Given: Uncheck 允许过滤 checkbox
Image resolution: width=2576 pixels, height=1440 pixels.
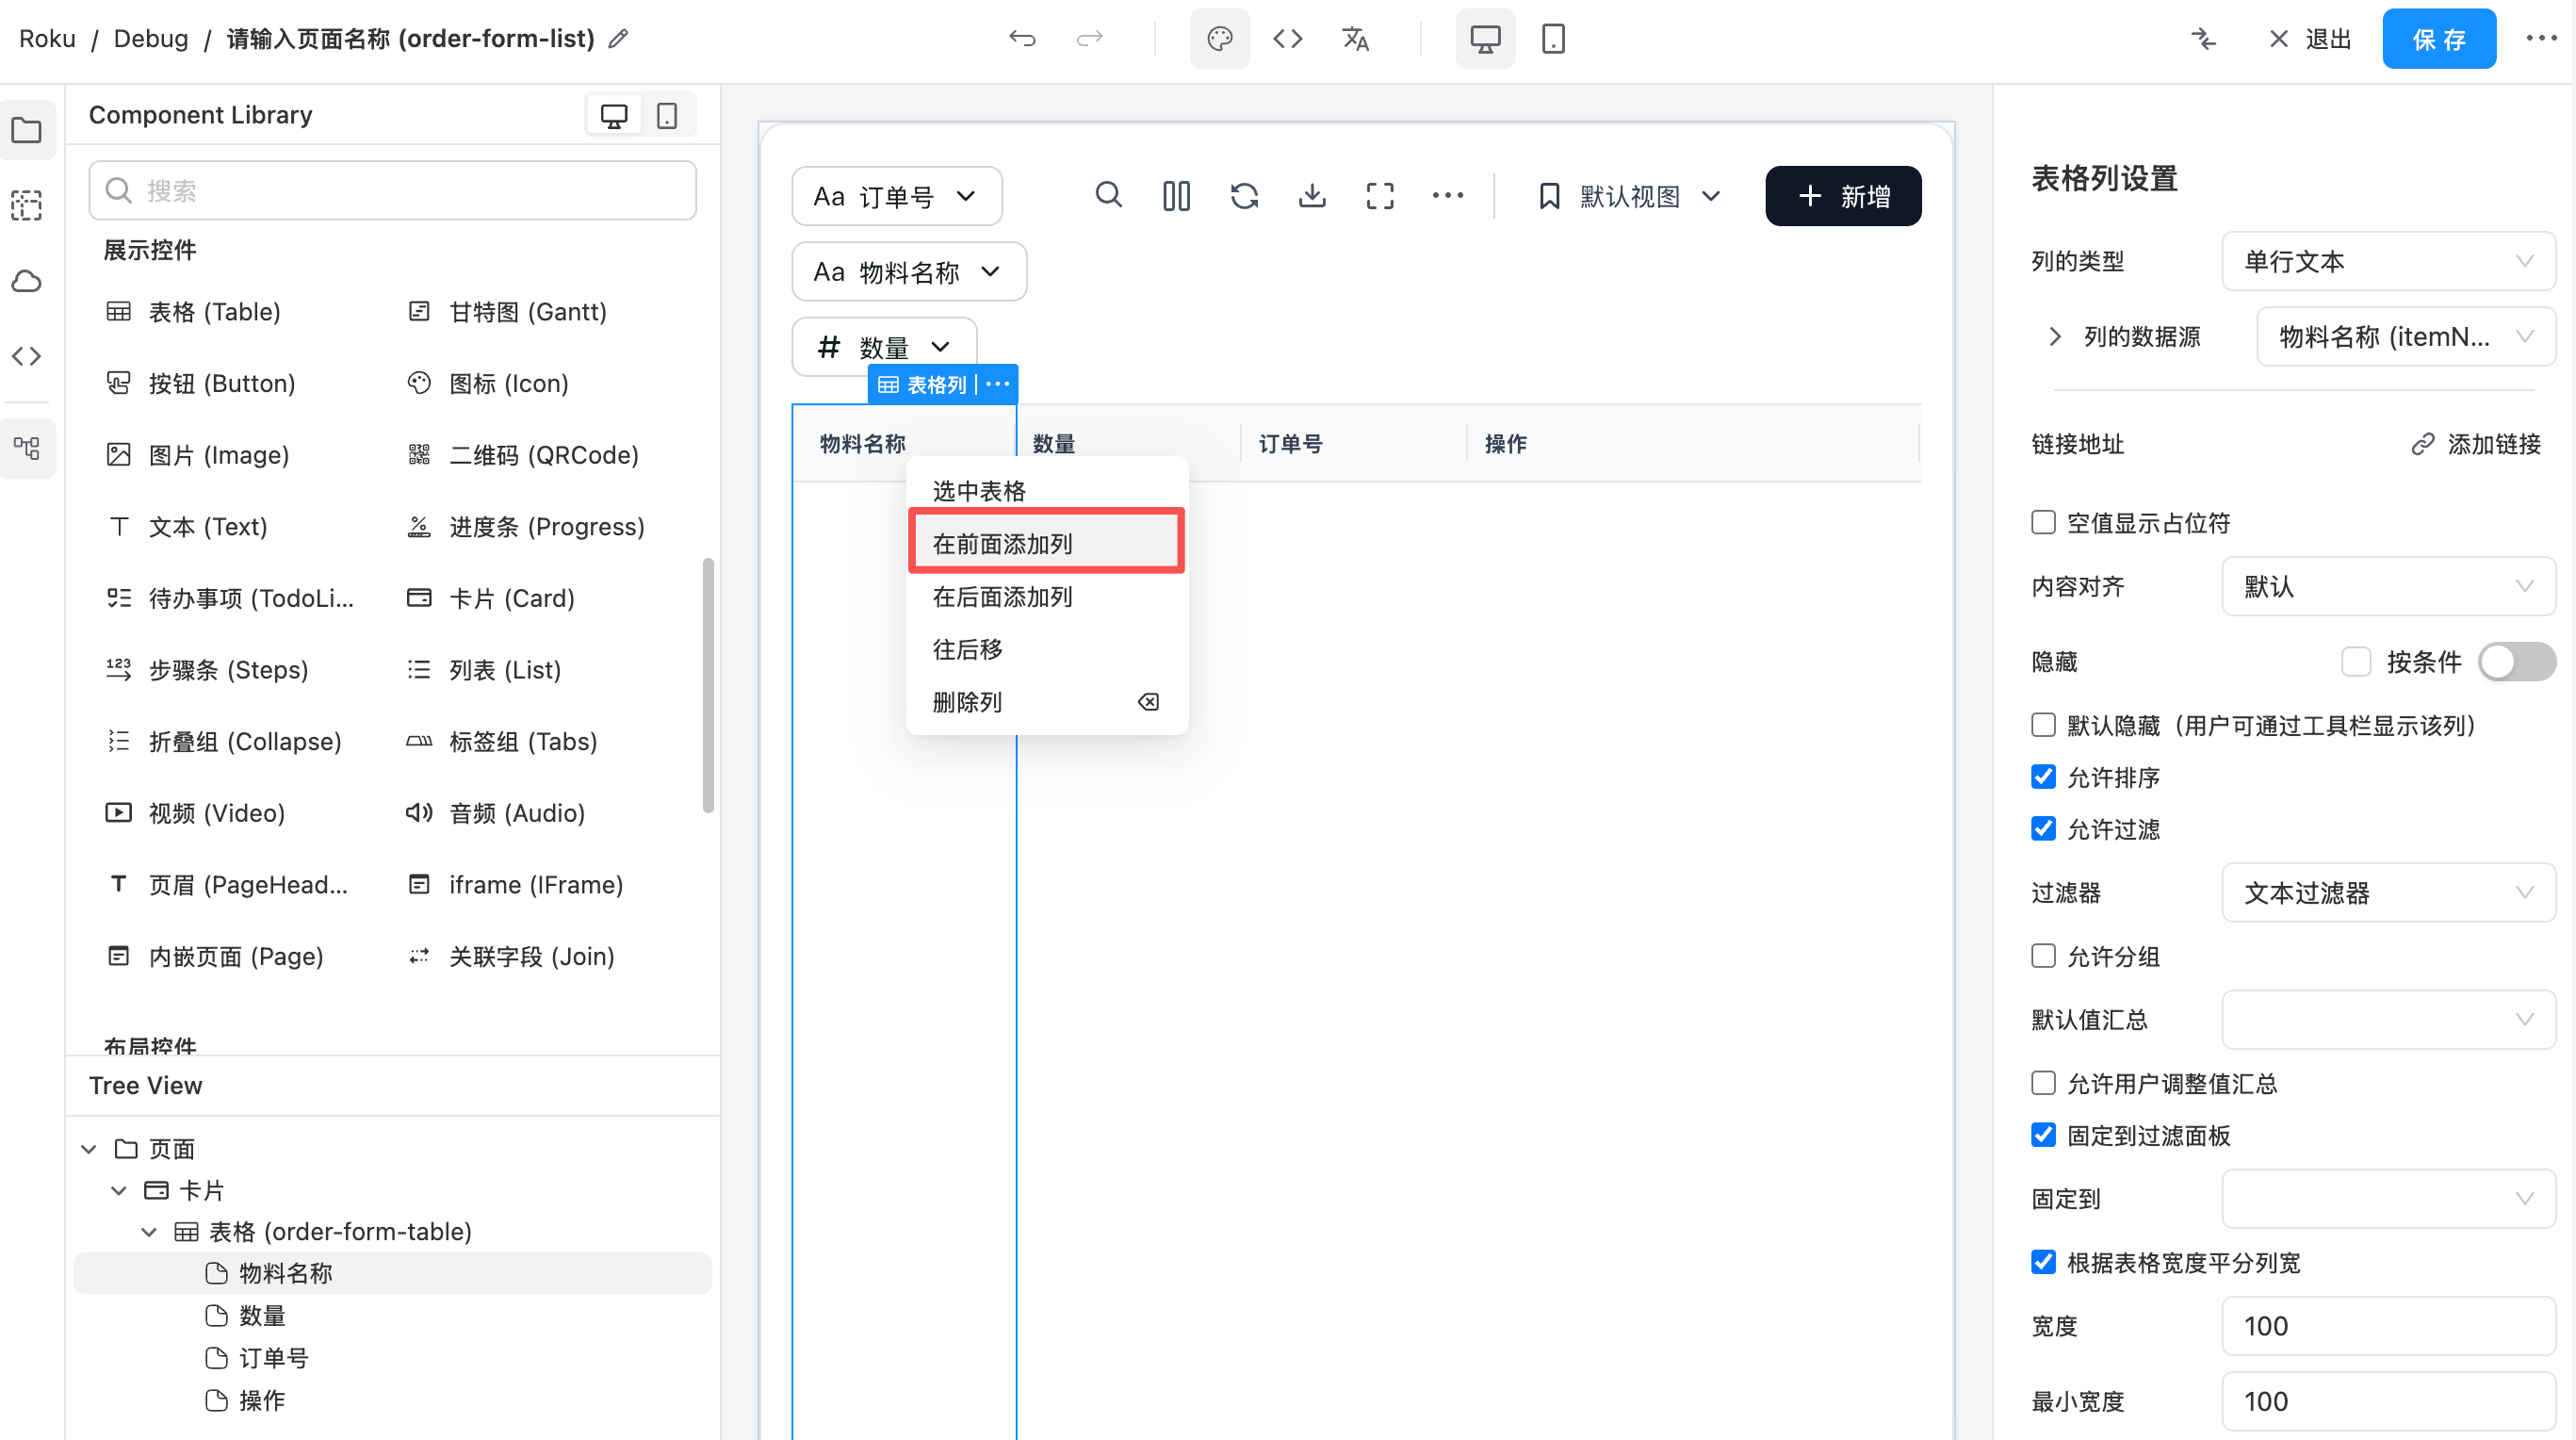Looking at the screenshot, I should (x=2043, y=829).
